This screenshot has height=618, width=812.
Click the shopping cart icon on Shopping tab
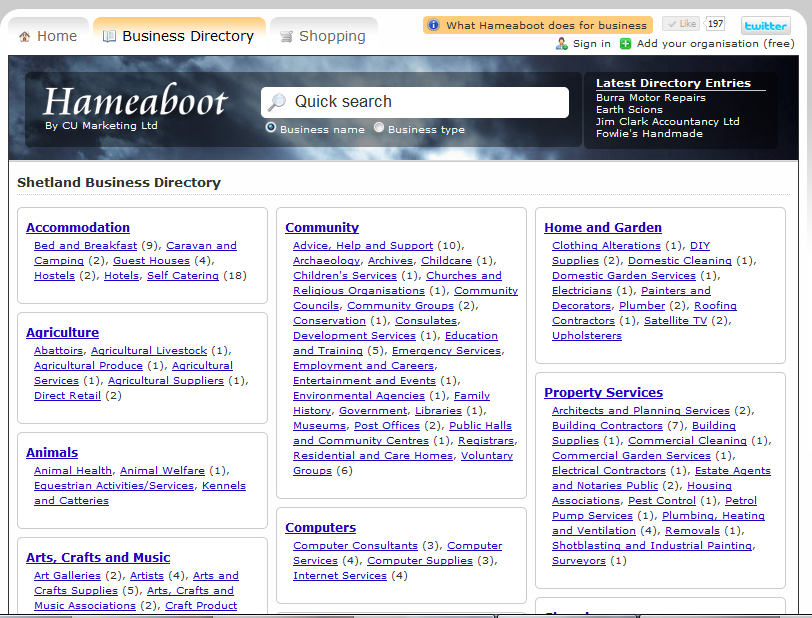click(286, 37)
